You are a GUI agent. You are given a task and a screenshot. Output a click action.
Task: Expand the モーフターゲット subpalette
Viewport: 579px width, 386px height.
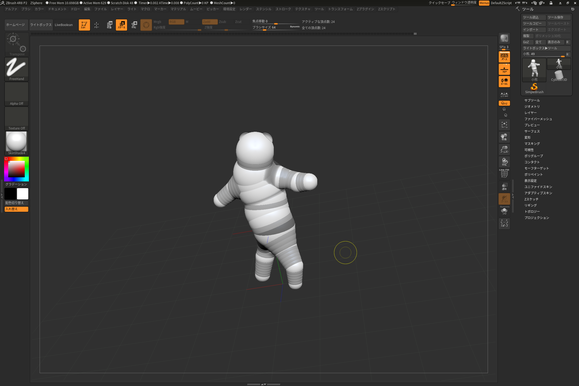point(536,168)
